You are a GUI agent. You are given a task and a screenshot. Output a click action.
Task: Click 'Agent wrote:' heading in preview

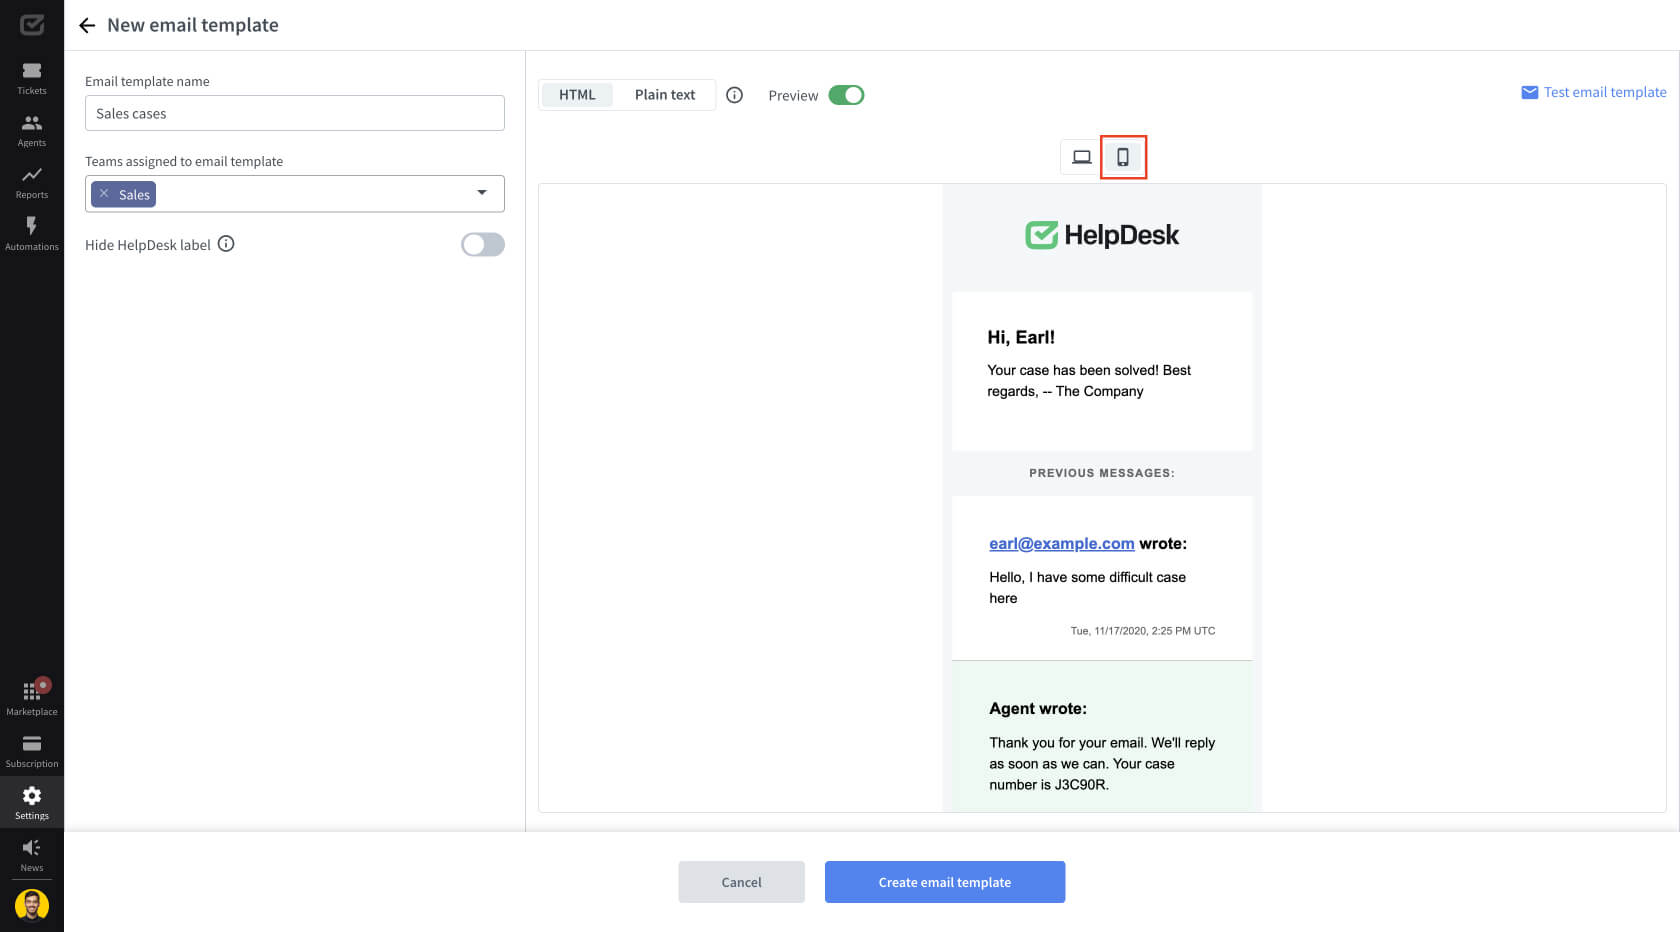(x=1038, y=709)
